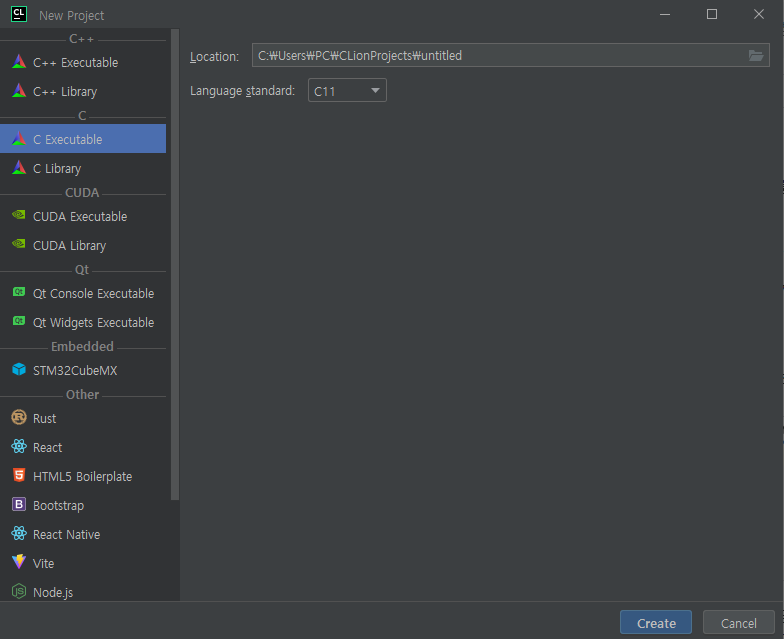The width and height of the screenshot is (784, 639).
Task: Choose the React project label
Action: pos(48,448)
